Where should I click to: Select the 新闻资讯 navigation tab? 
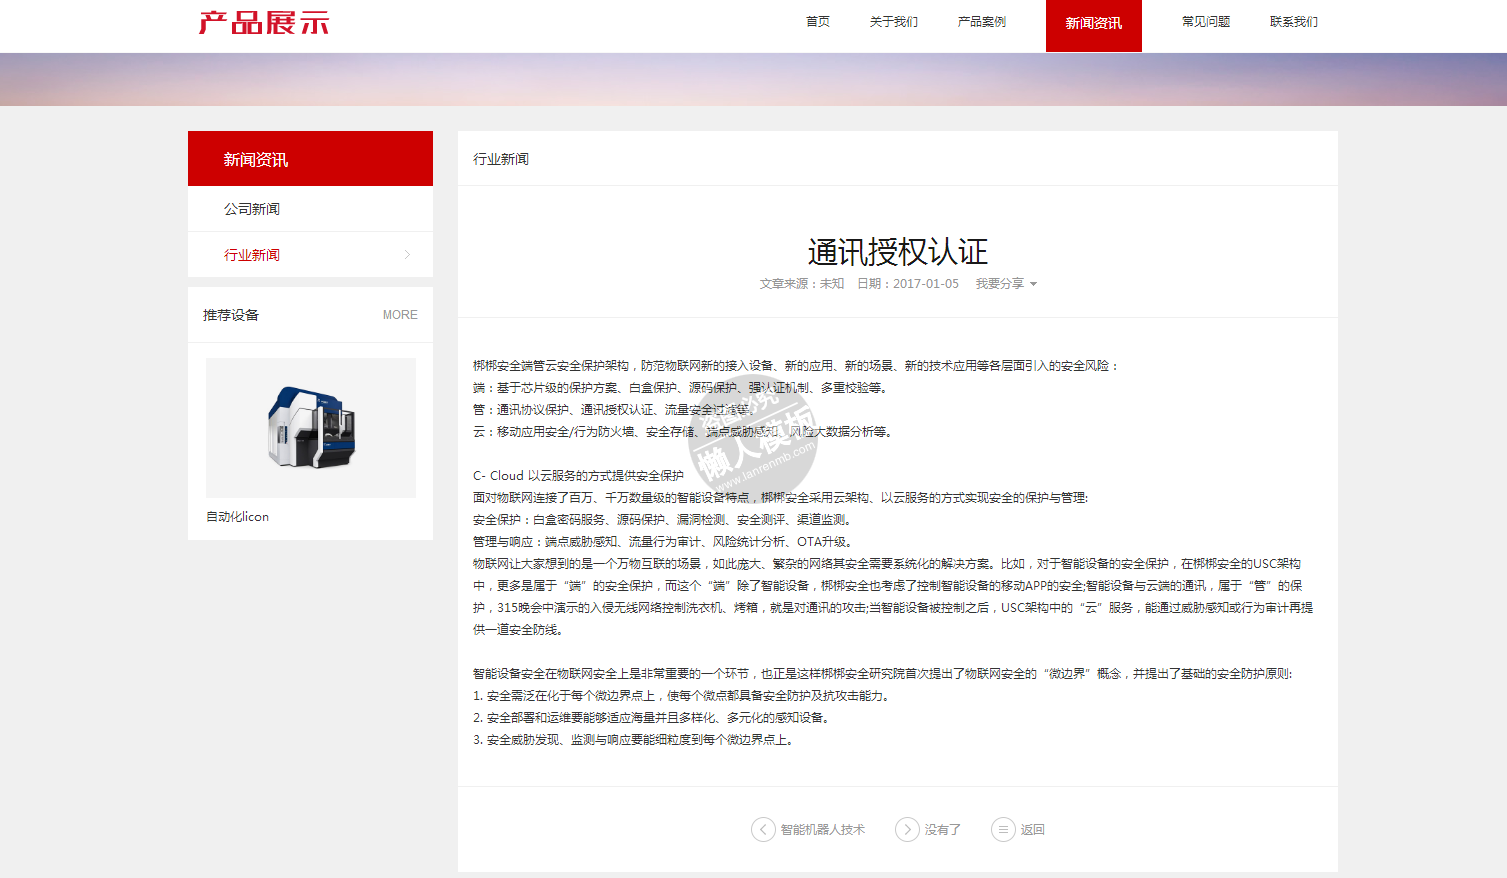pos(1093,24)
